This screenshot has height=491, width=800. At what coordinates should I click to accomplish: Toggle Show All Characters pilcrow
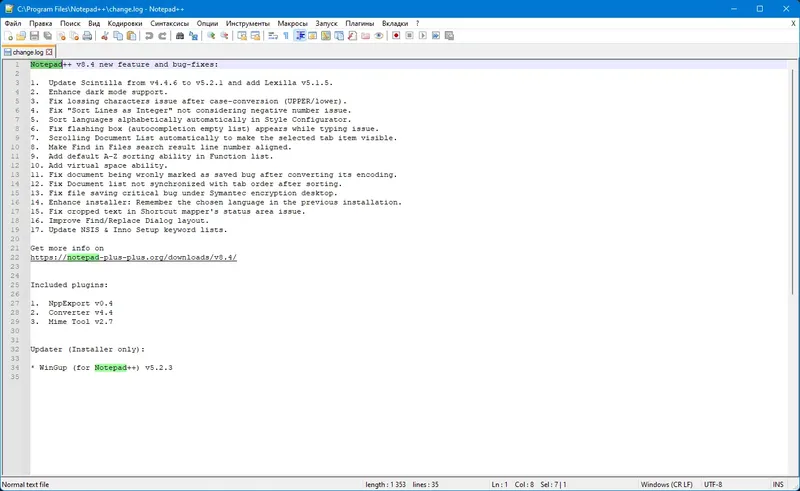point(286,36)
